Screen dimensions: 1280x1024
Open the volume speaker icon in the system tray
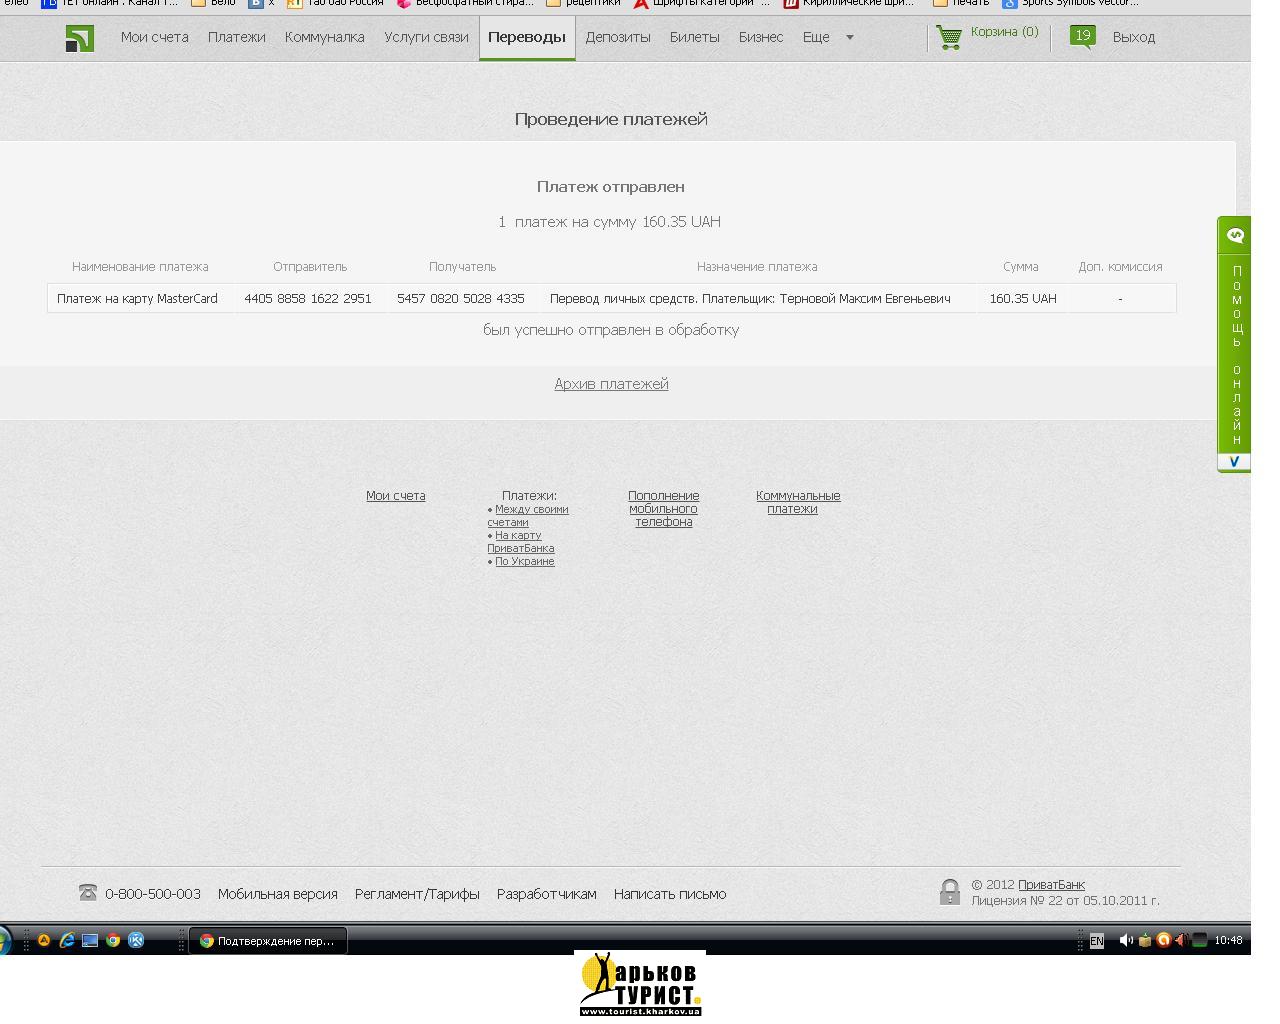(x=1126, y=940)
